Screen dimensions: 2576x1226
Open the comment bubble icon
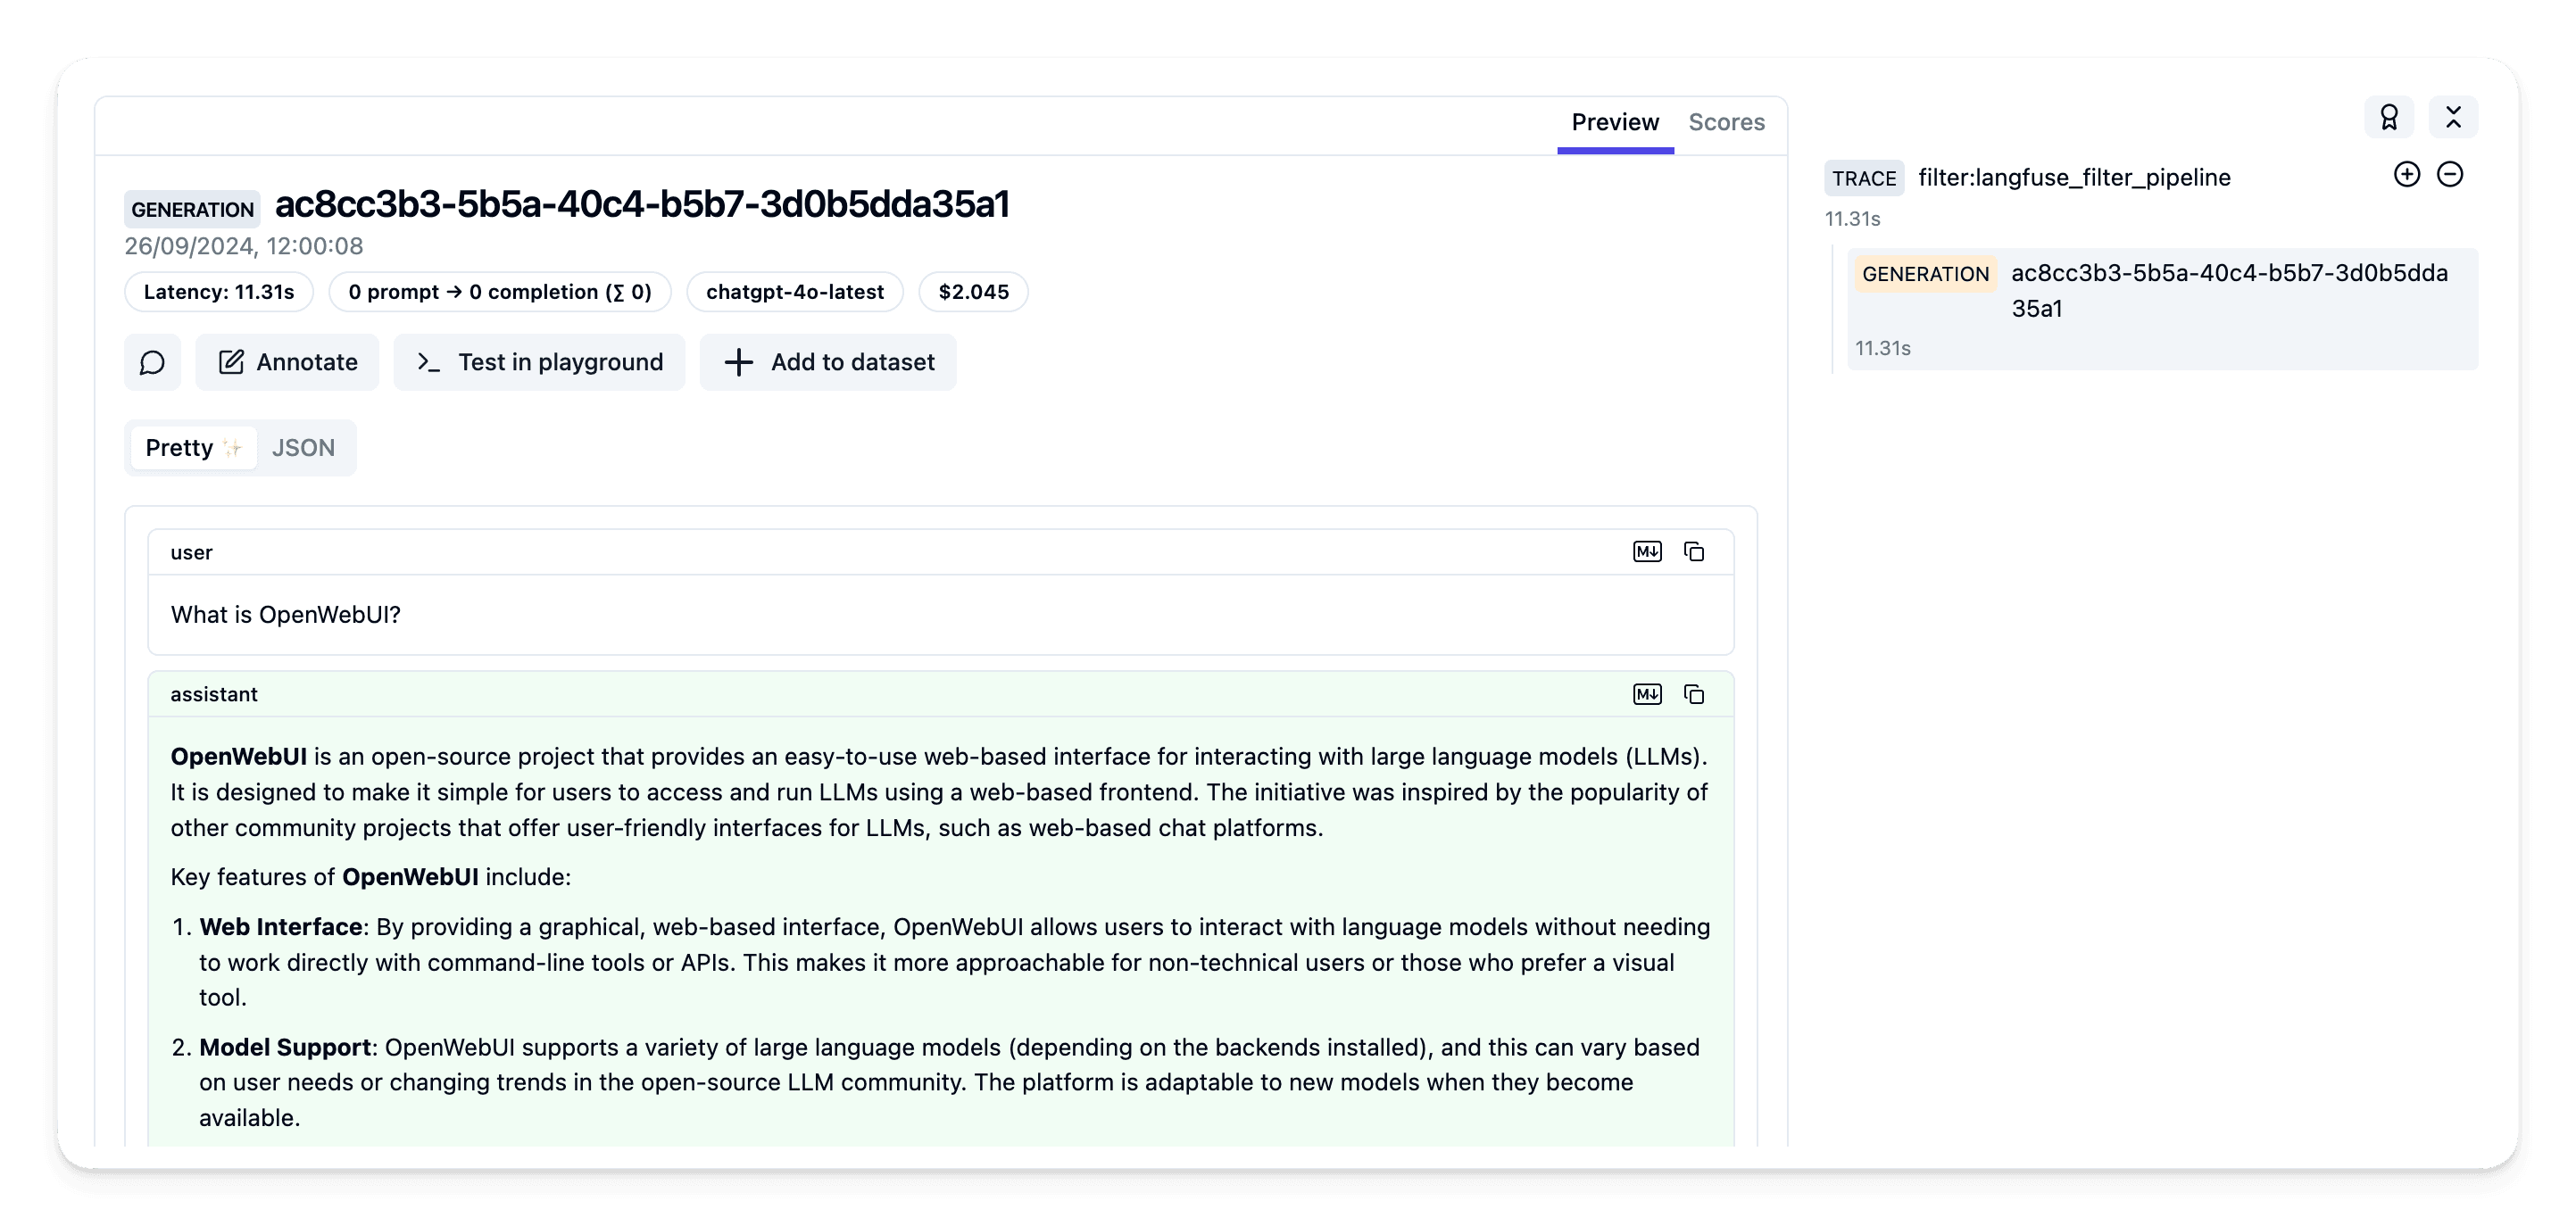click(152, 362)
